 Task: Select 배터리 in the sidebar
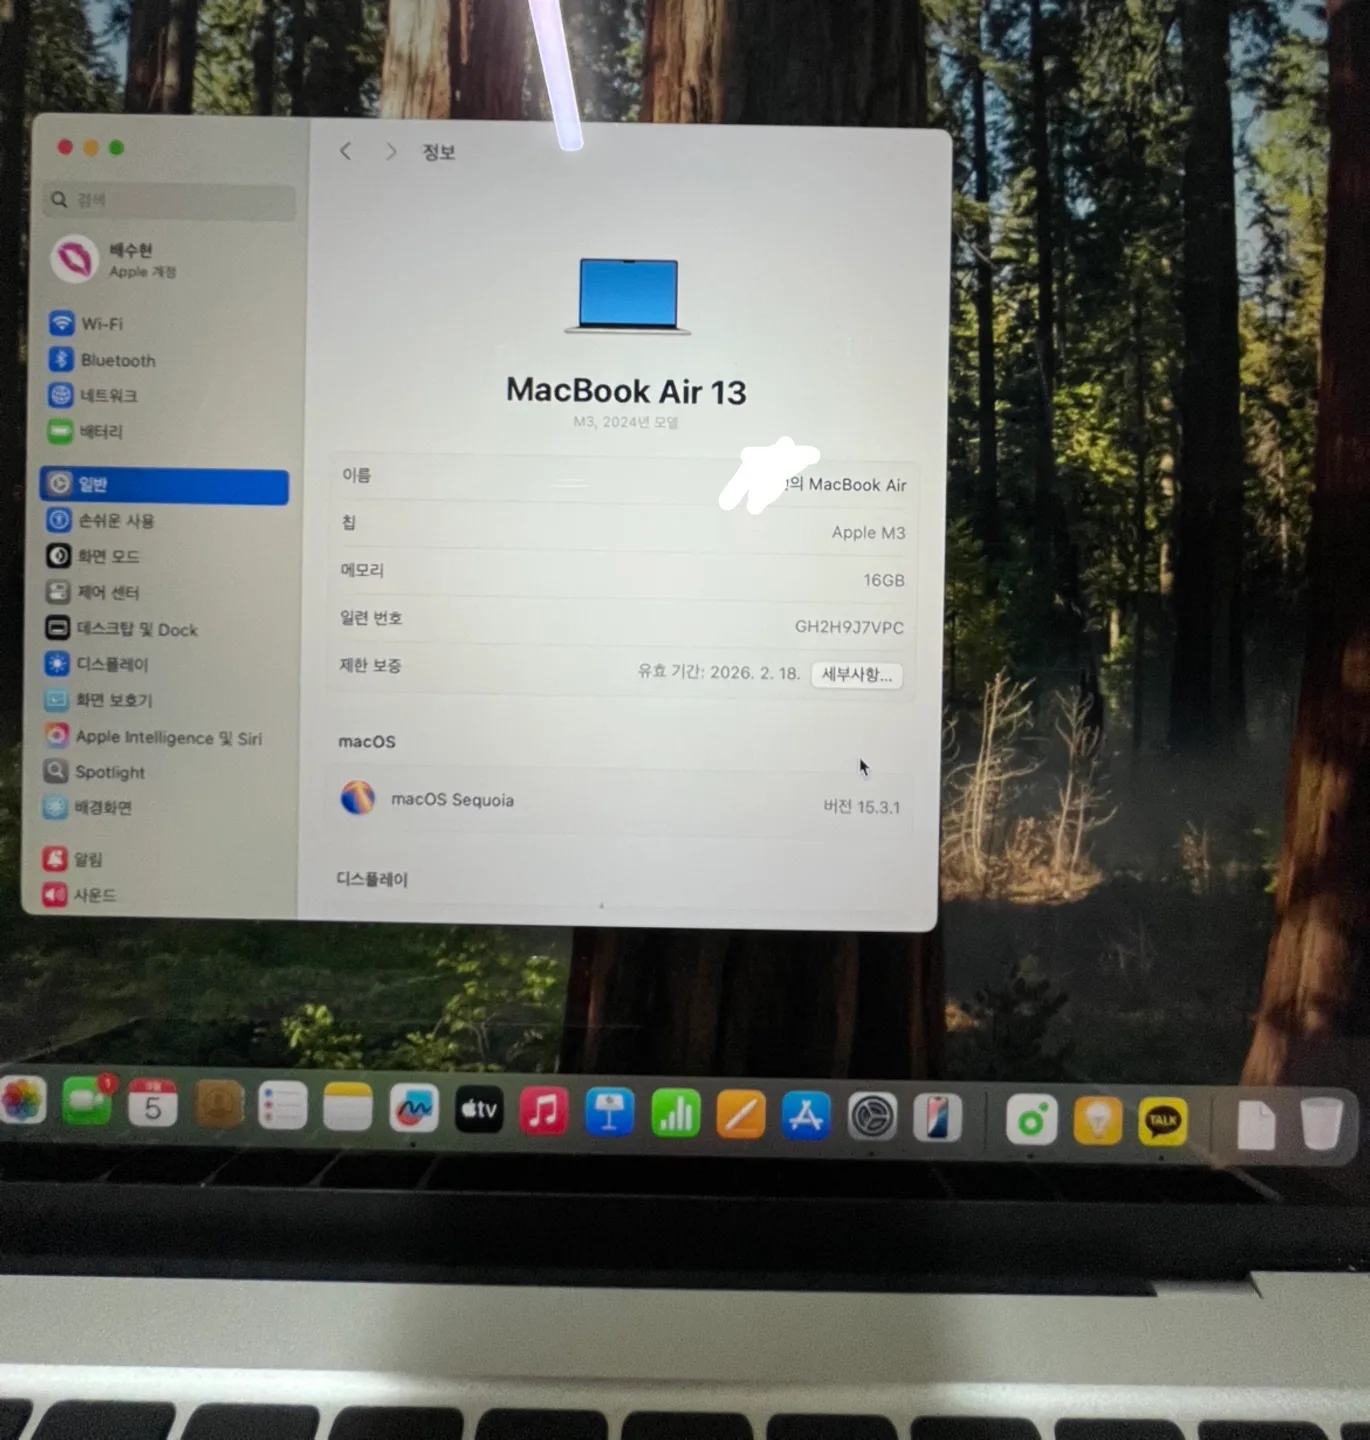(86, 432)
